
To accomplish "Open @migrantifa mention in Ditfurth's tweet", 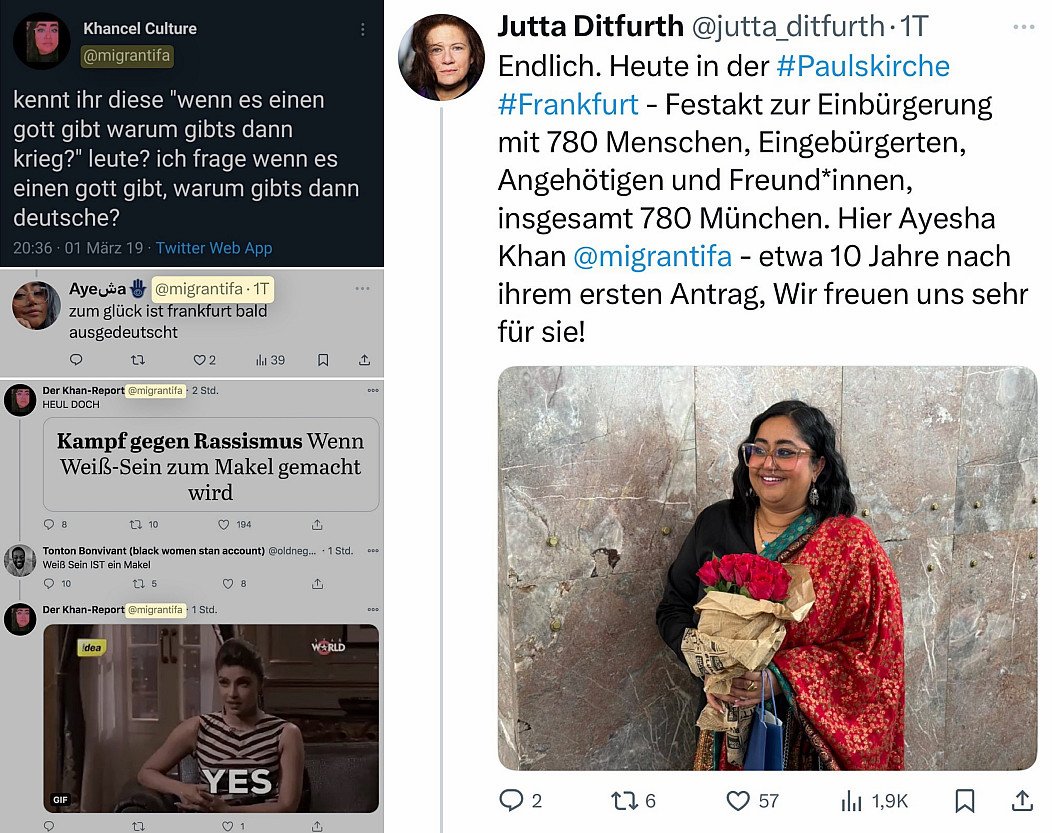I will point(652,256).
